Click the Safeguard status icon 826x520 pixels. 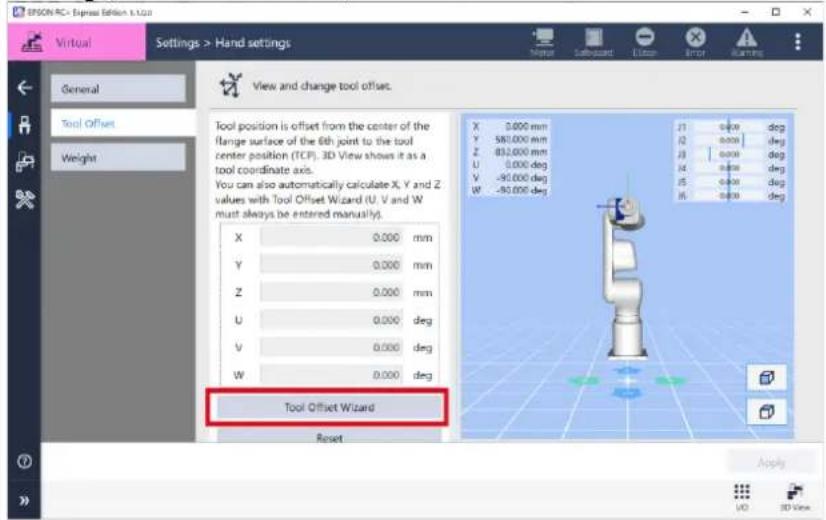[x=594, y=42]
